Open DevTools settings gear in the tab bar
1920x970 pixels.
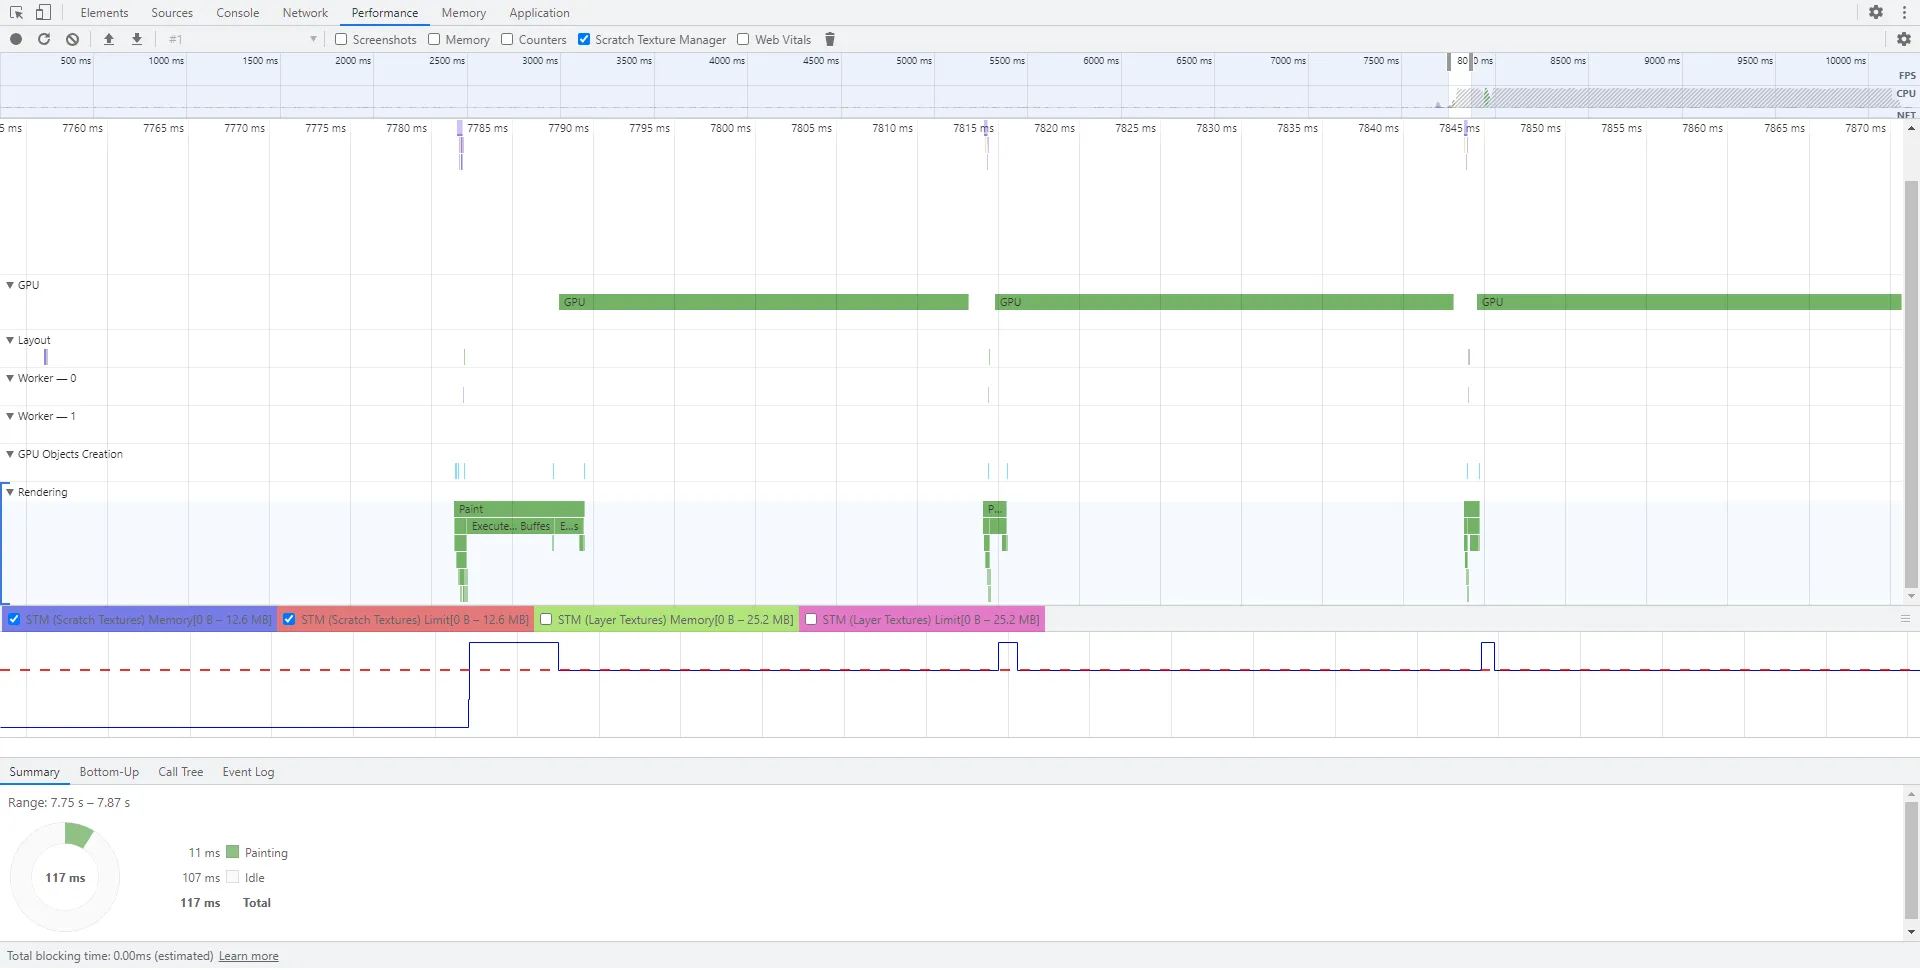pyautogui.click(x=1876, y=12)
